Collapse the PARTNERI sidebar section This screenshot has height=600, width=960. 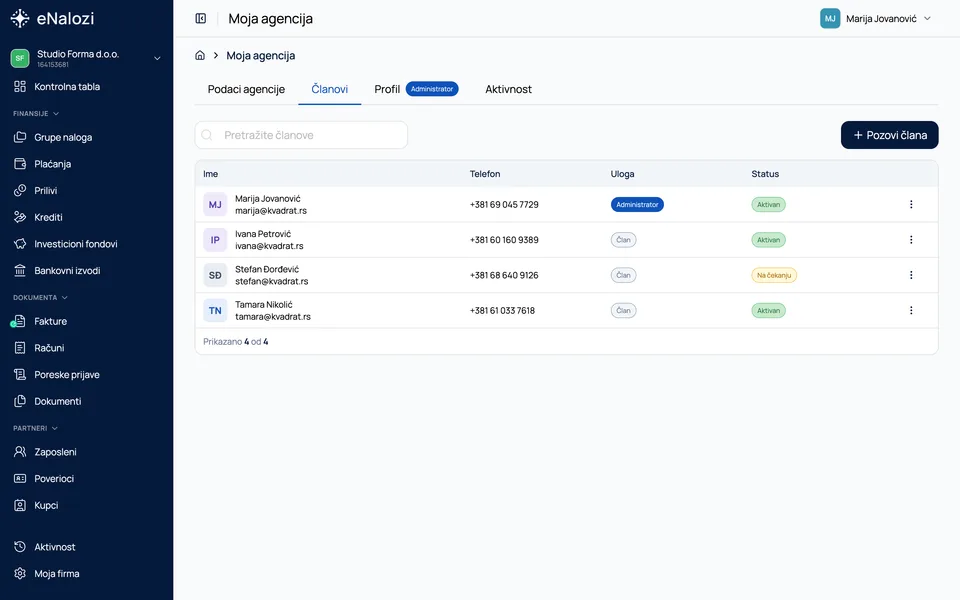36,428
